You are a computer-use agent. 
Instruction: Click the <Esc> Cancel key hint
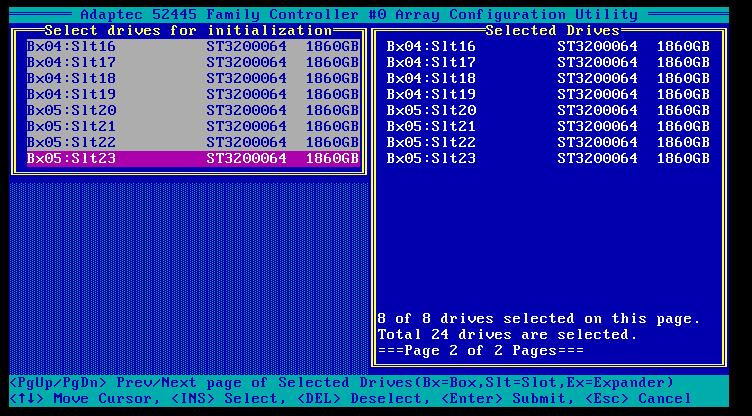pos(638,399)
